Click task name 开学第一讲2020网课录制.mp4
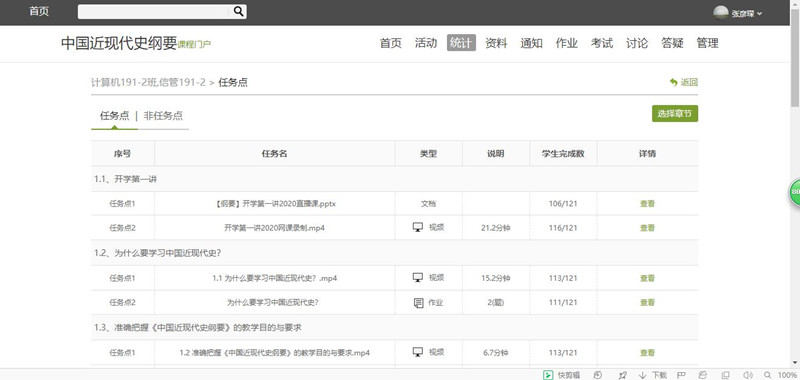Image resolution: width=800 pixels, height=380 pixels. [274, 228]
